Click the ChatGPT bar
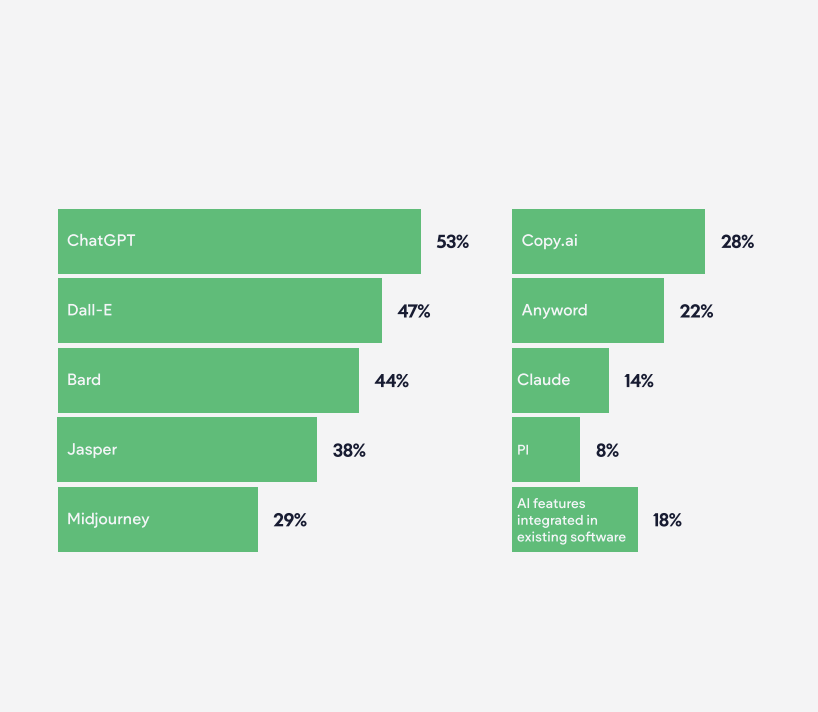 point(239,241)
